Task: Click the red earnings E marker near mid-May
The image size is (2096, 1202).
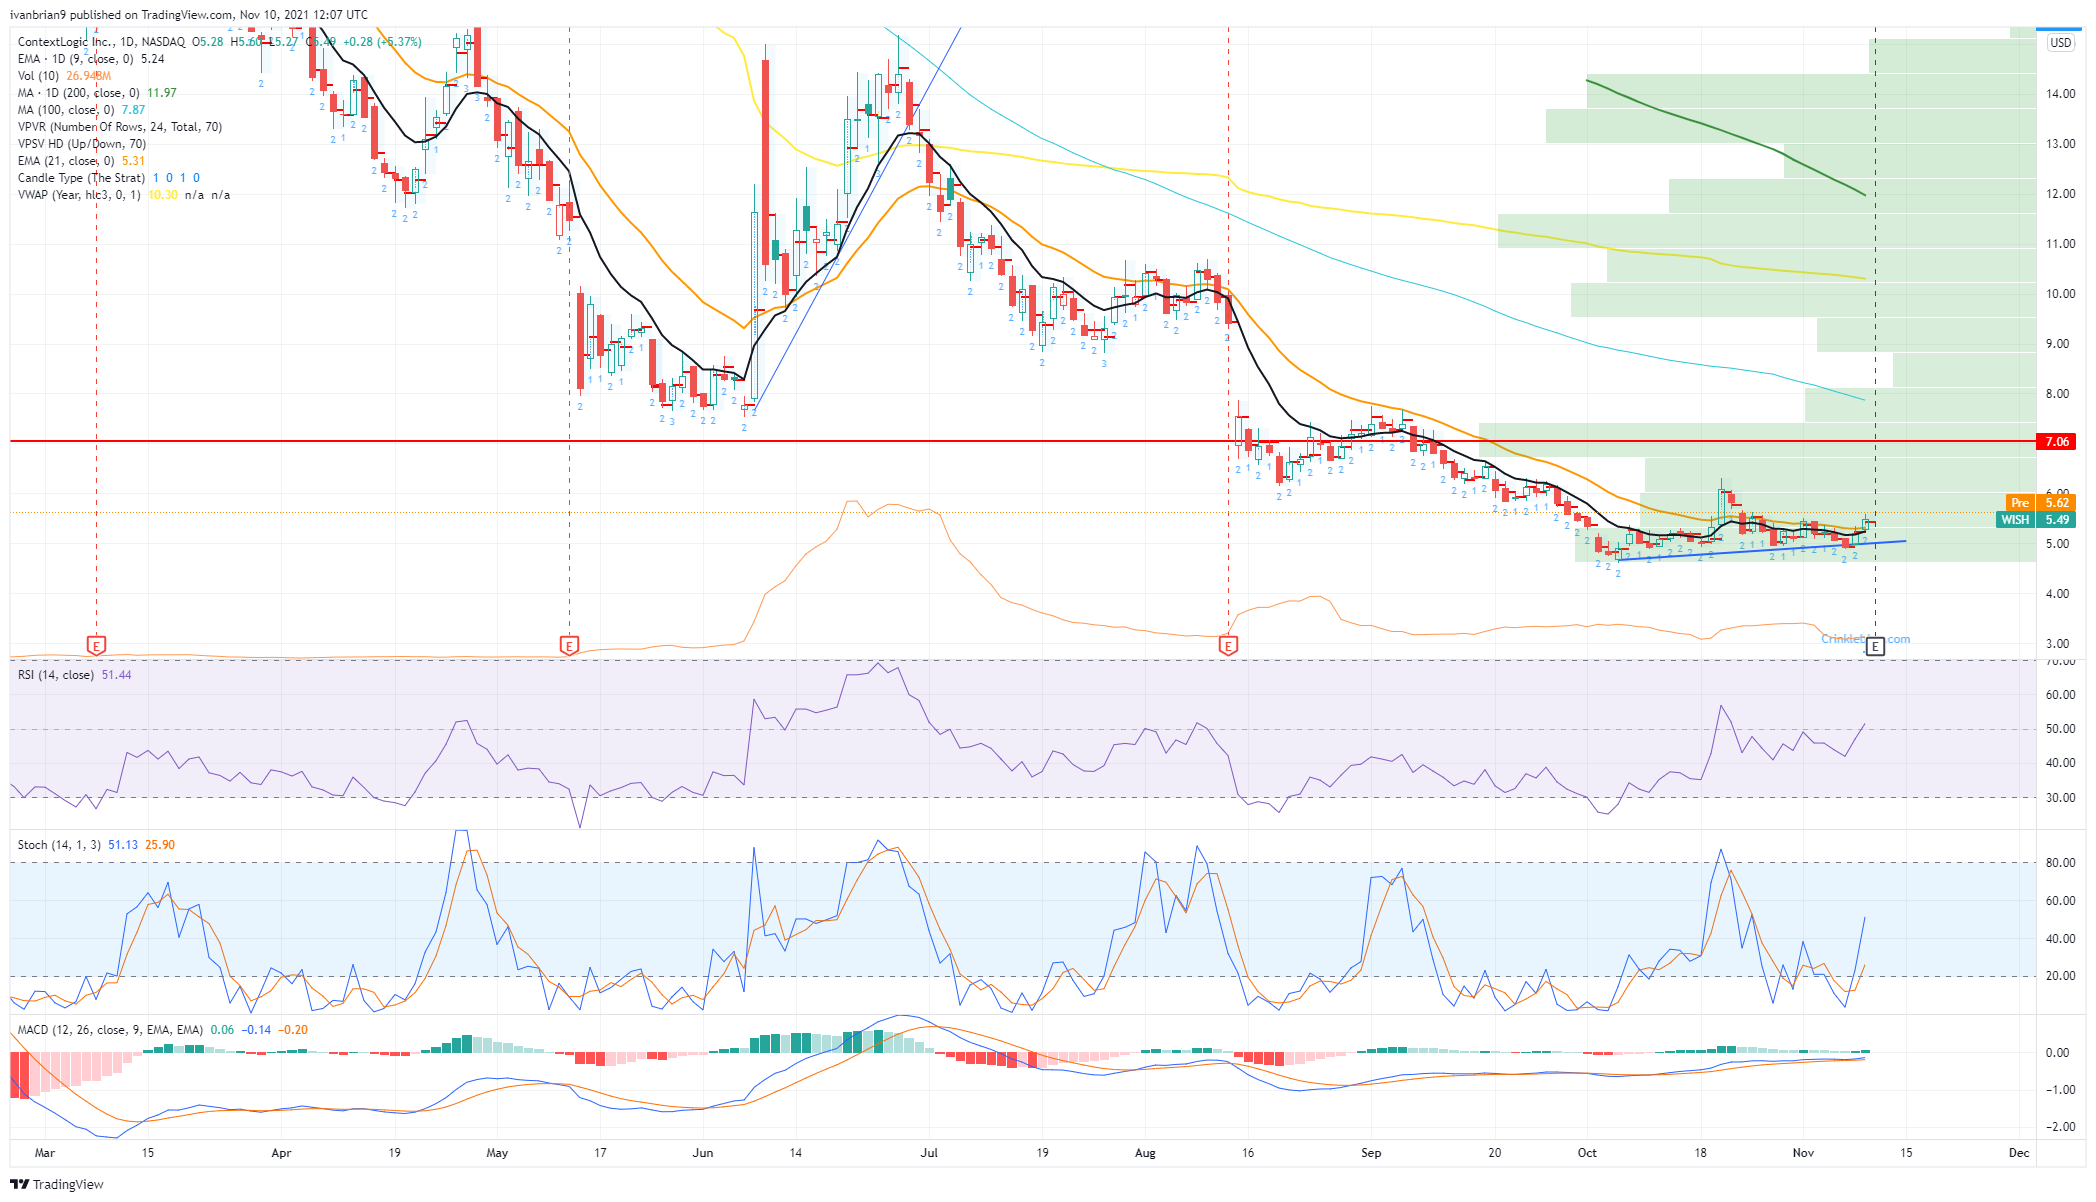Action: pos(569,646)
